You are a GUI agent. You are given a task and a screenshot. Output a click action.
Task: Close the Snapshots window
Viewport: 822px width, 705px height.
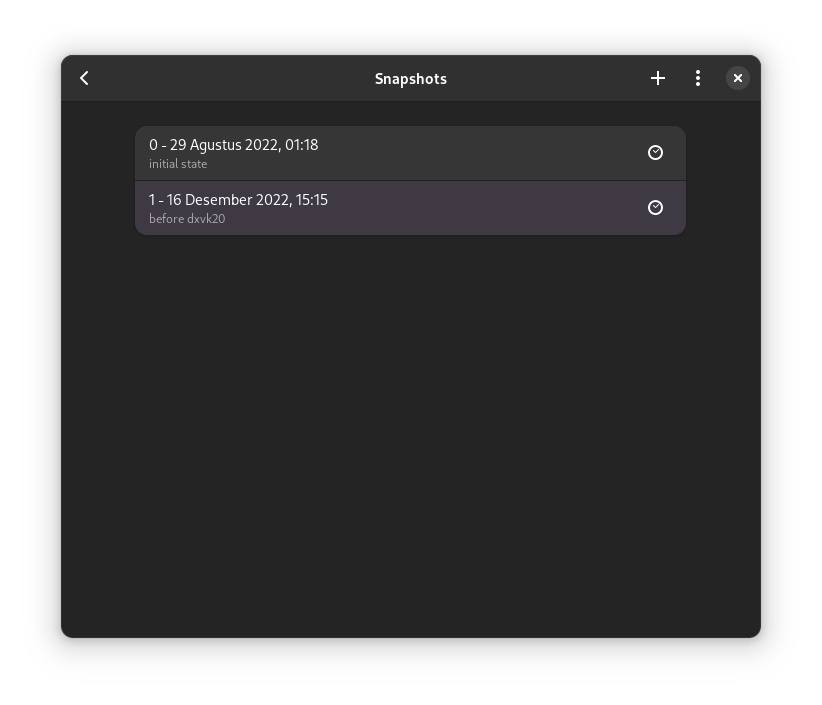(738, 78)
